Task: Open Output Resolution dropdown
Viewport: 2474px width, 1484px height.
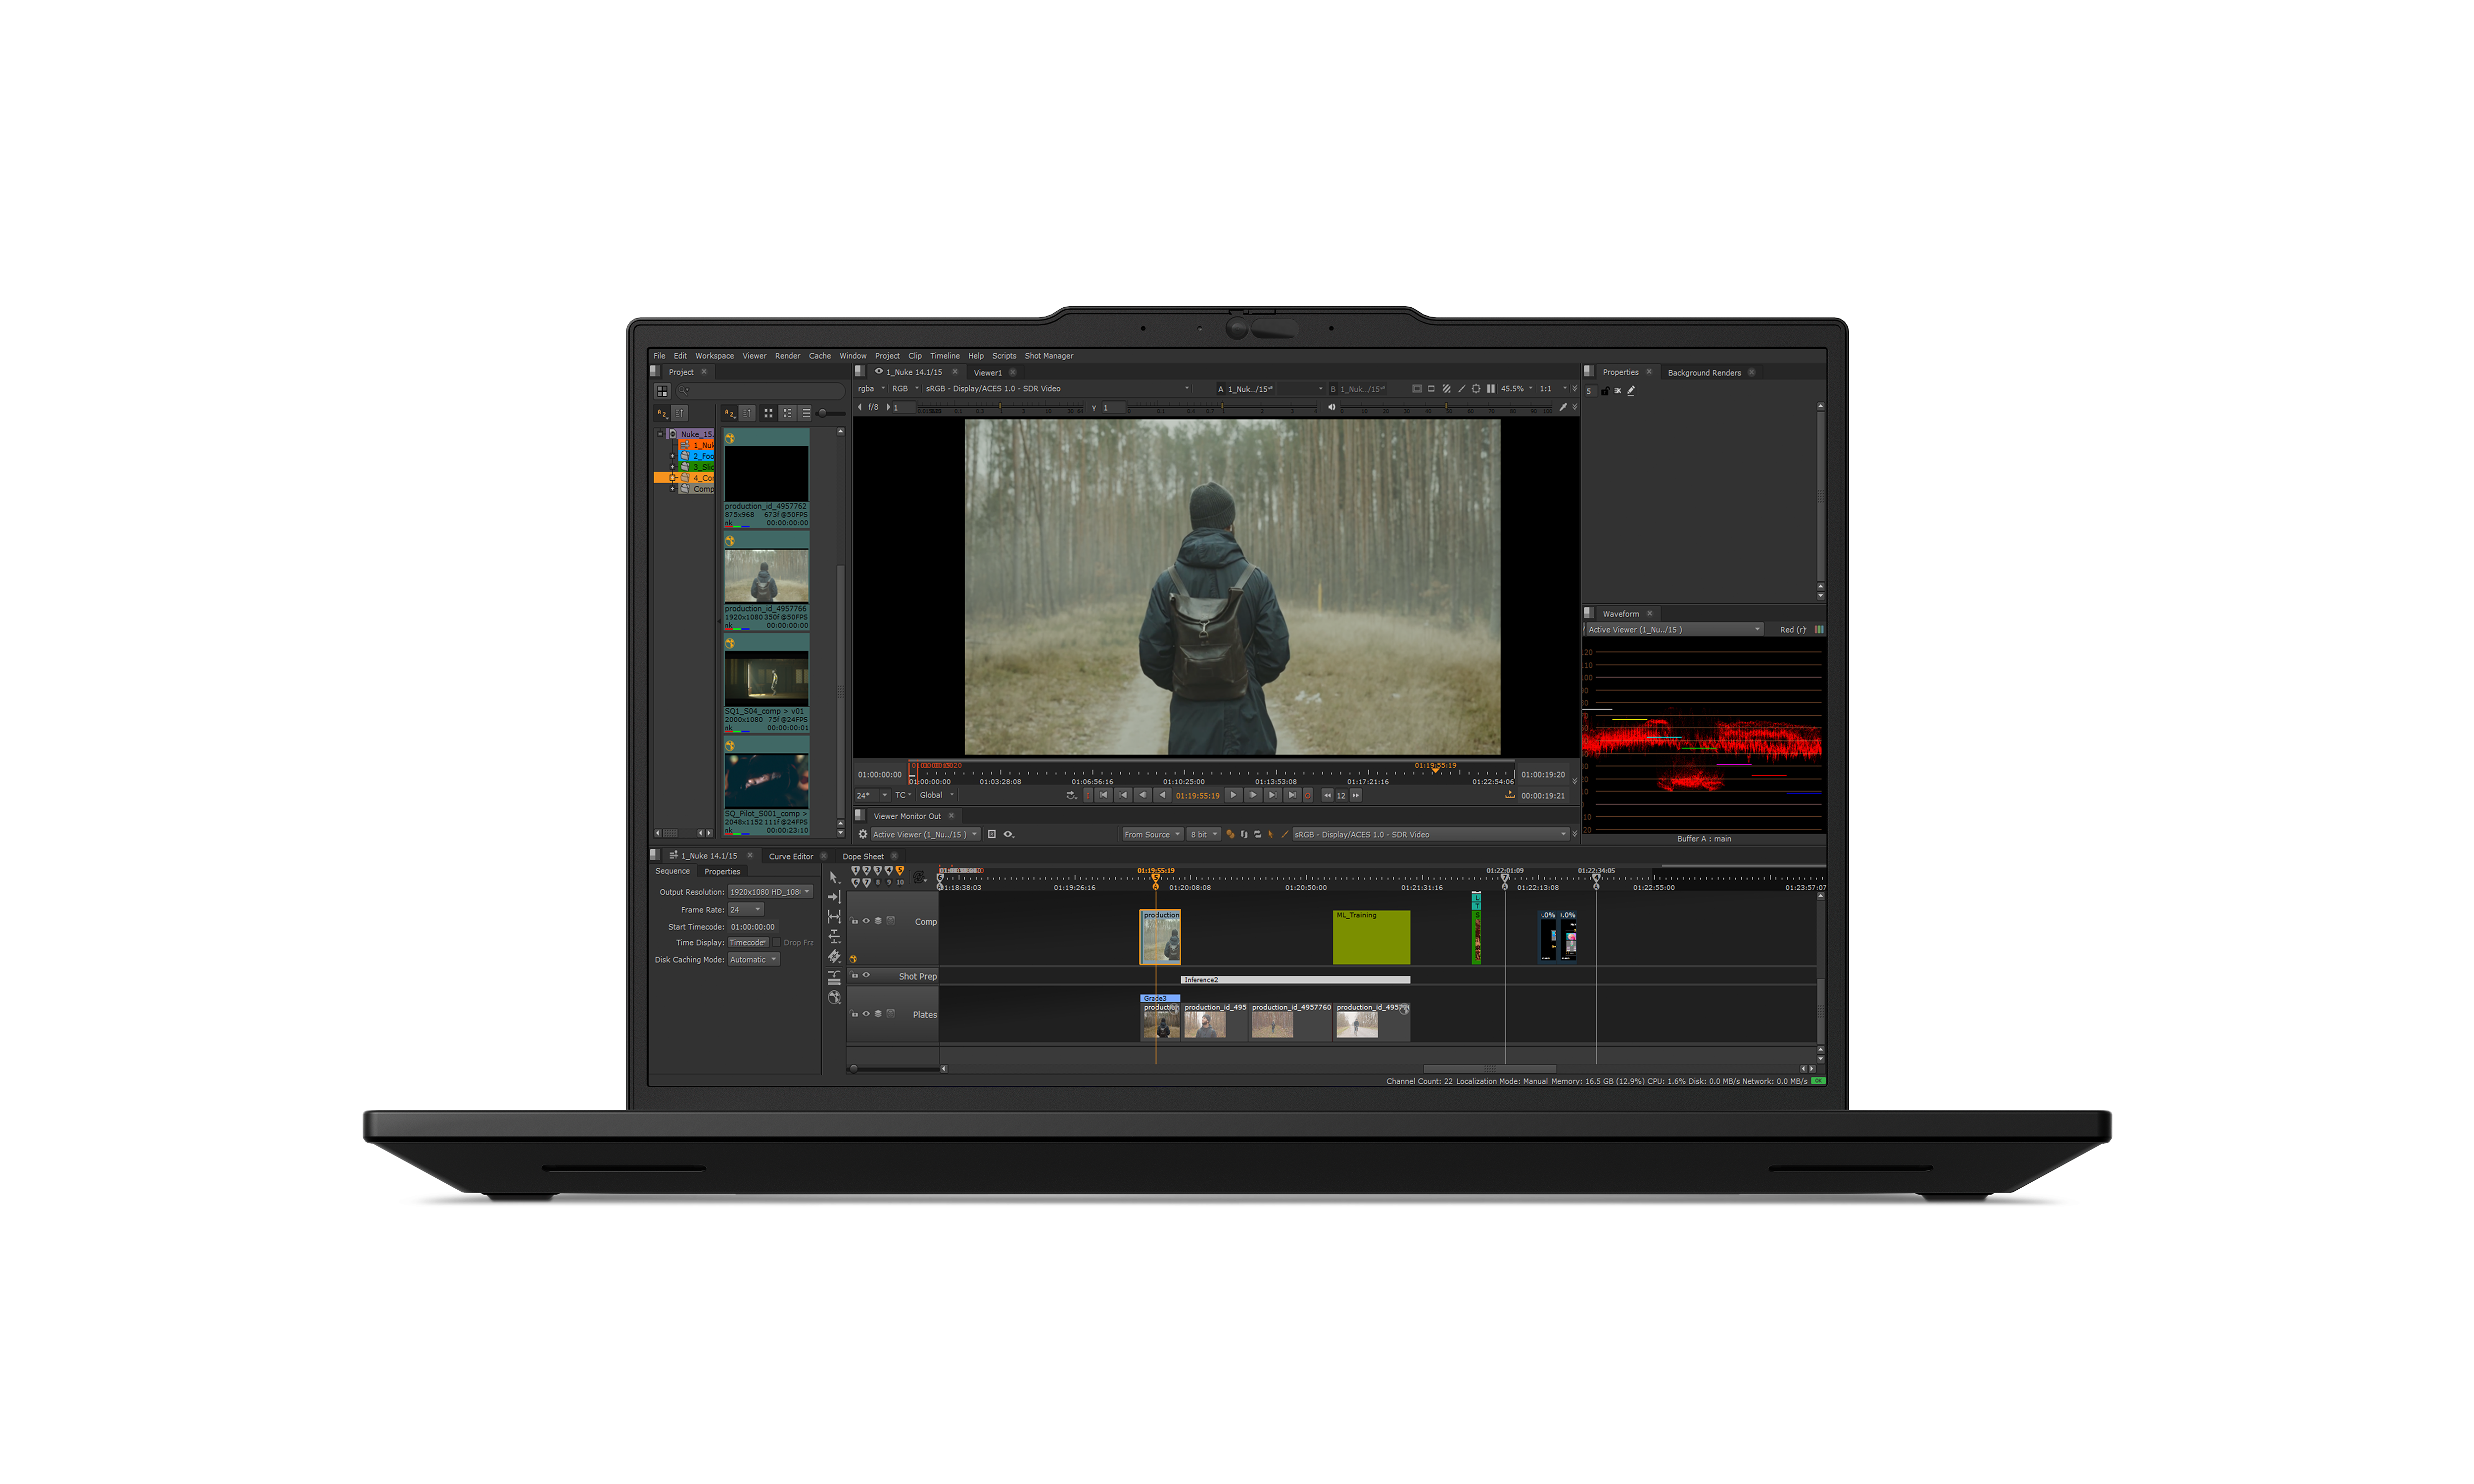Action: point(769,892)
